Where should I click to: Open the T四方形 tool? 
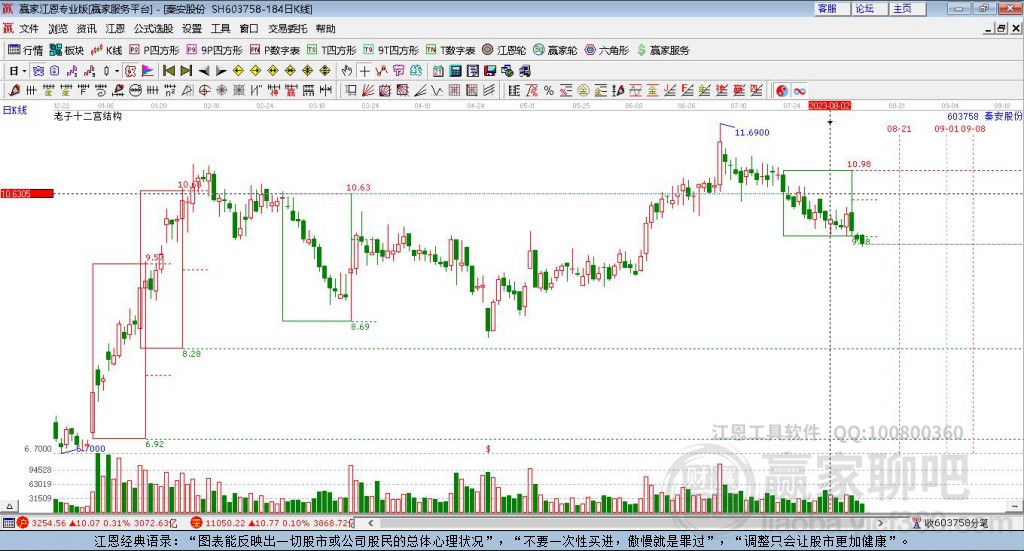click(332, 50)
